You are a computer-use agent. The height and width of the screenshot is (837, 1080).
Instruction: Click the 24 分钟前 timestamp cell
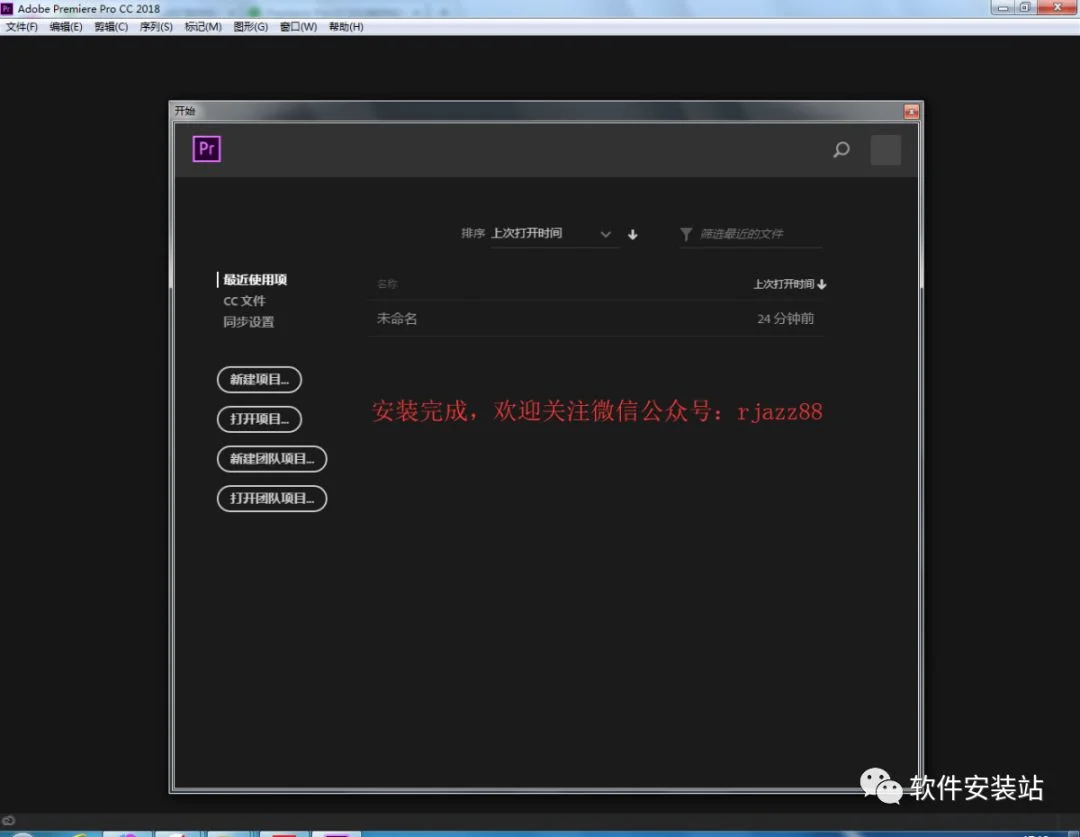785,318
